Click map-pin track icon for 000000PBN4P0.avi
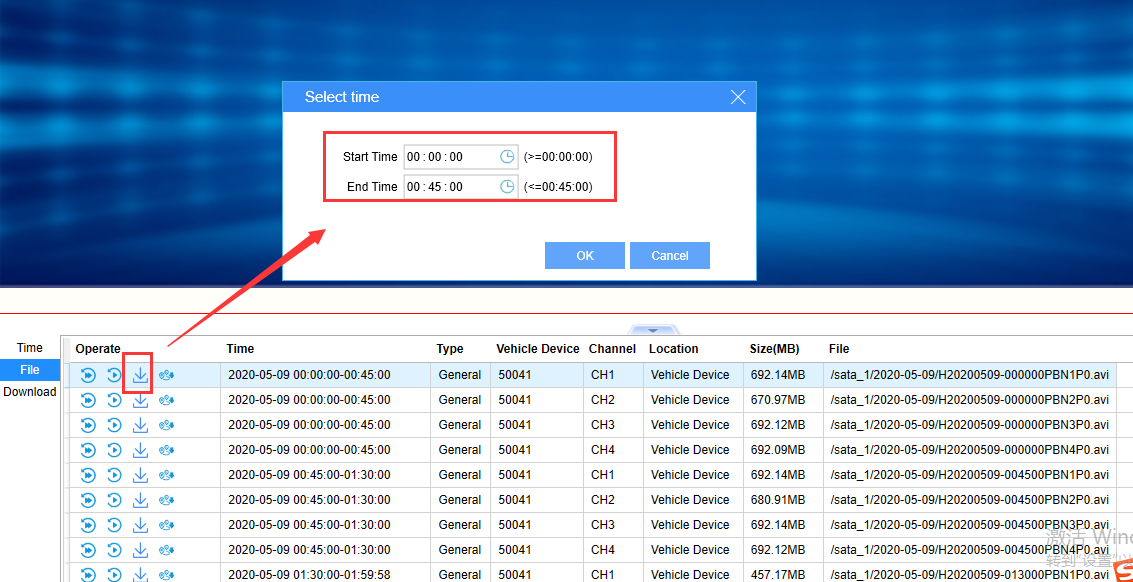 point(167,450)
